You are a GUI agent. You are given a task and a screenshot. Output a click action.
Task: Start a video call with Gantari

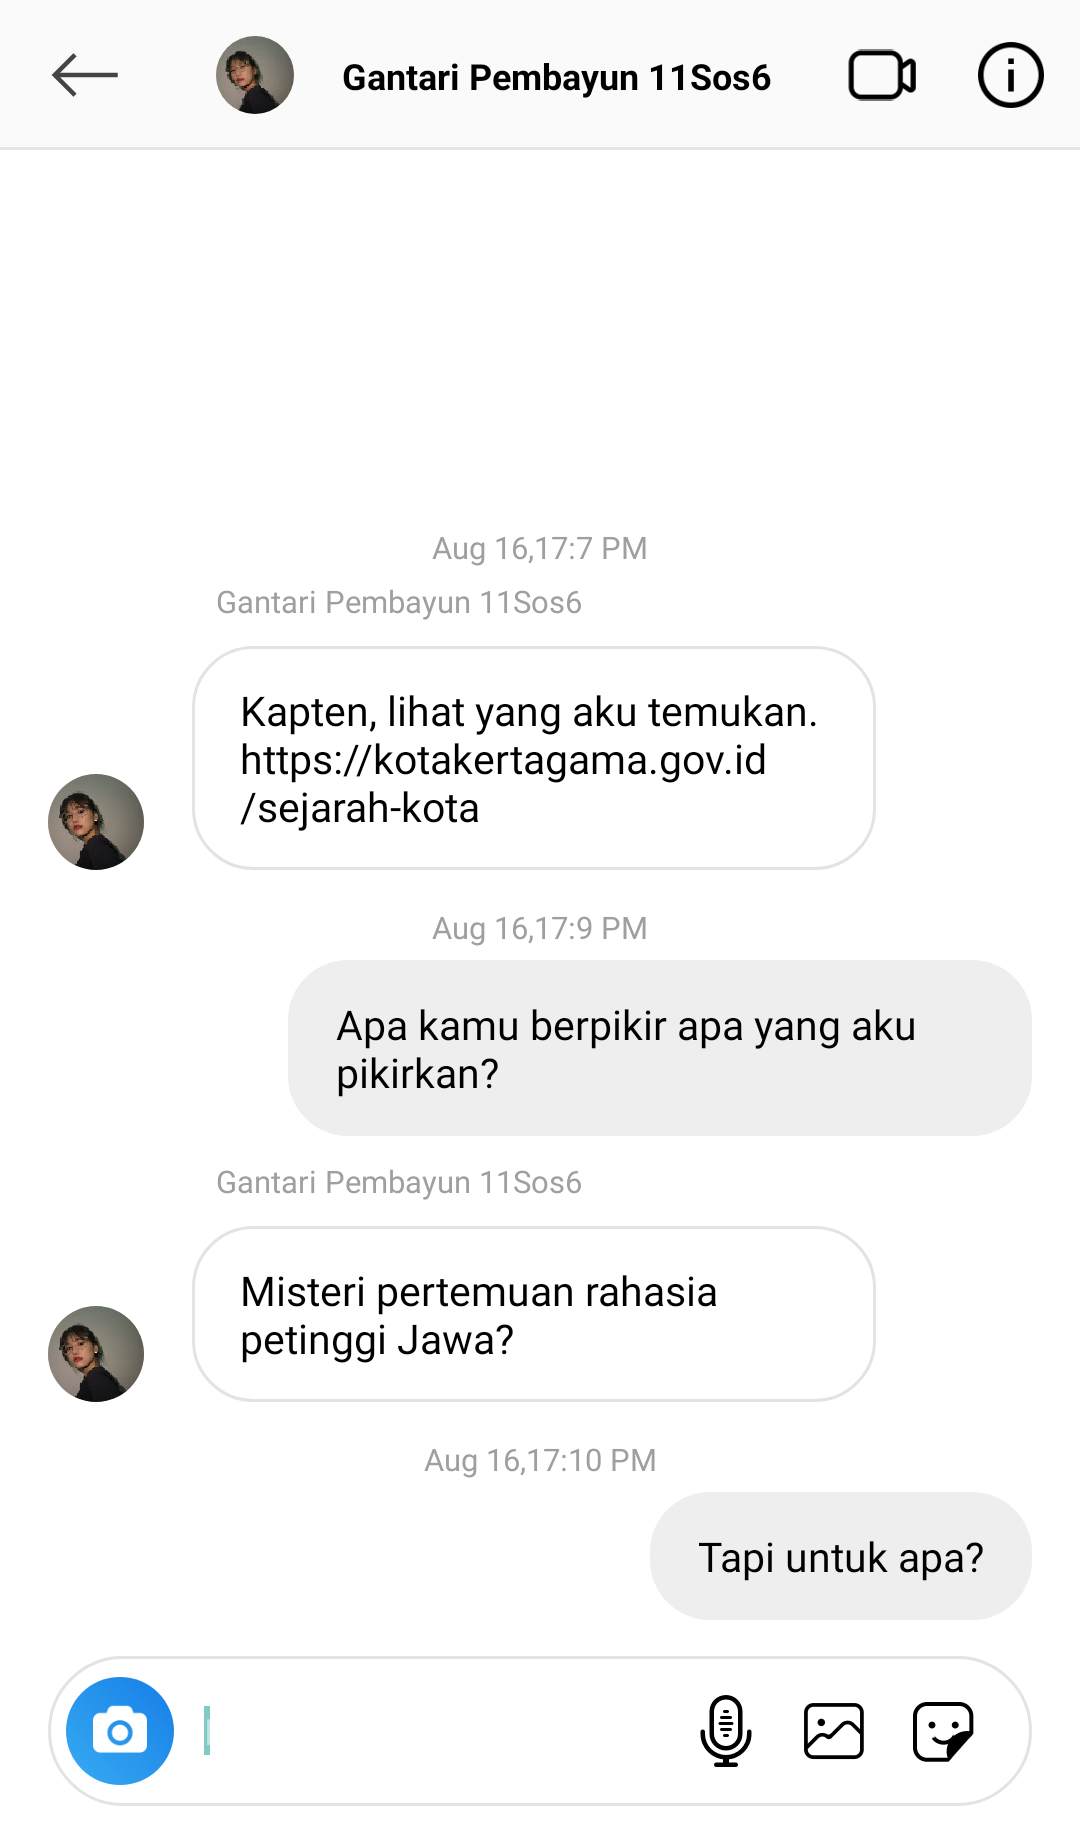882,76
